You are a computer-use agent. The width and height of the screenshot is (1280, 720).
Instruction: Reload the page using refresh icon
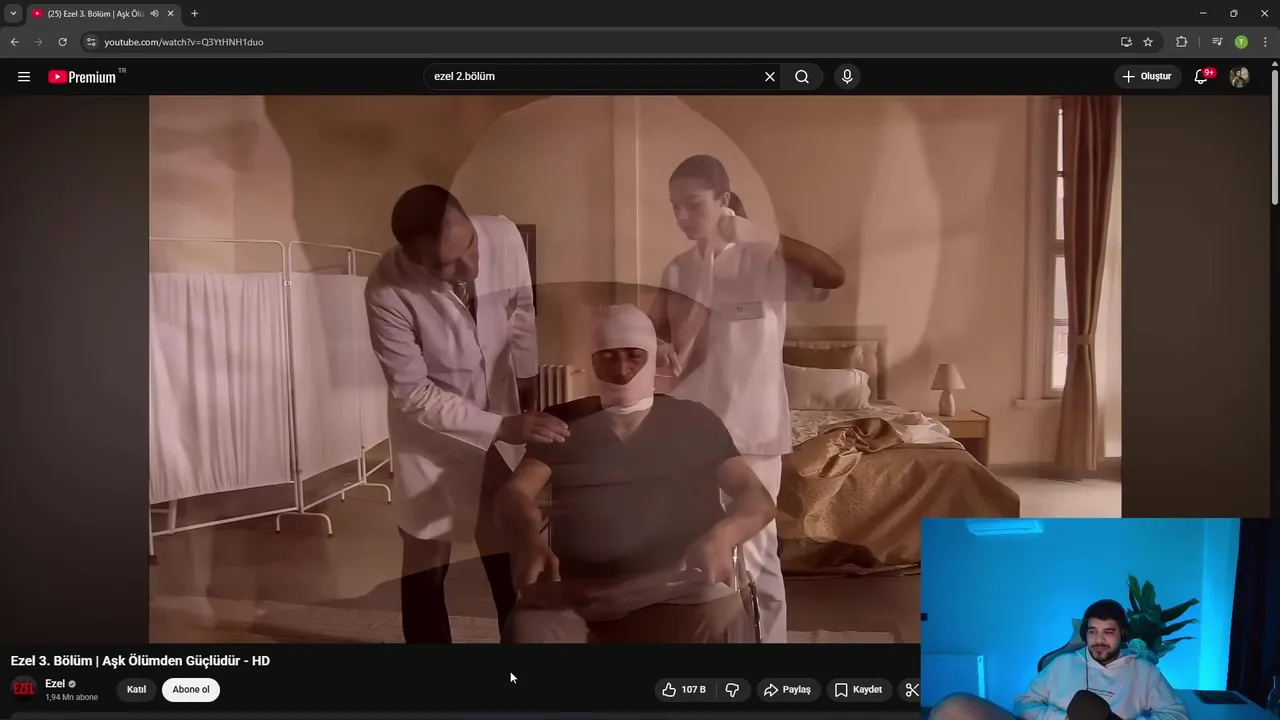coord(62,42)
